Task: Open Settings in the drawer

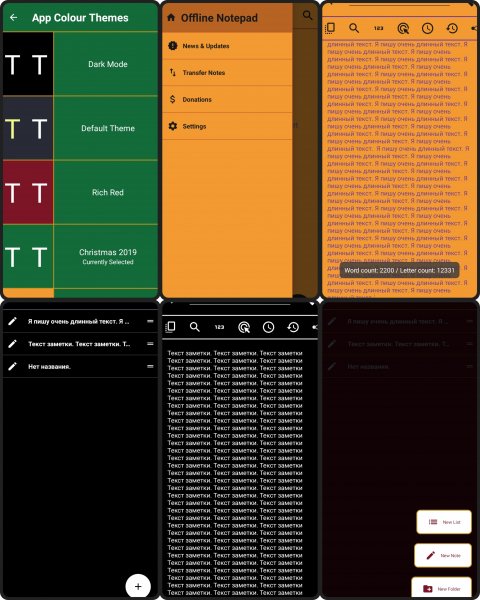Action: click(x=227, y=126)
